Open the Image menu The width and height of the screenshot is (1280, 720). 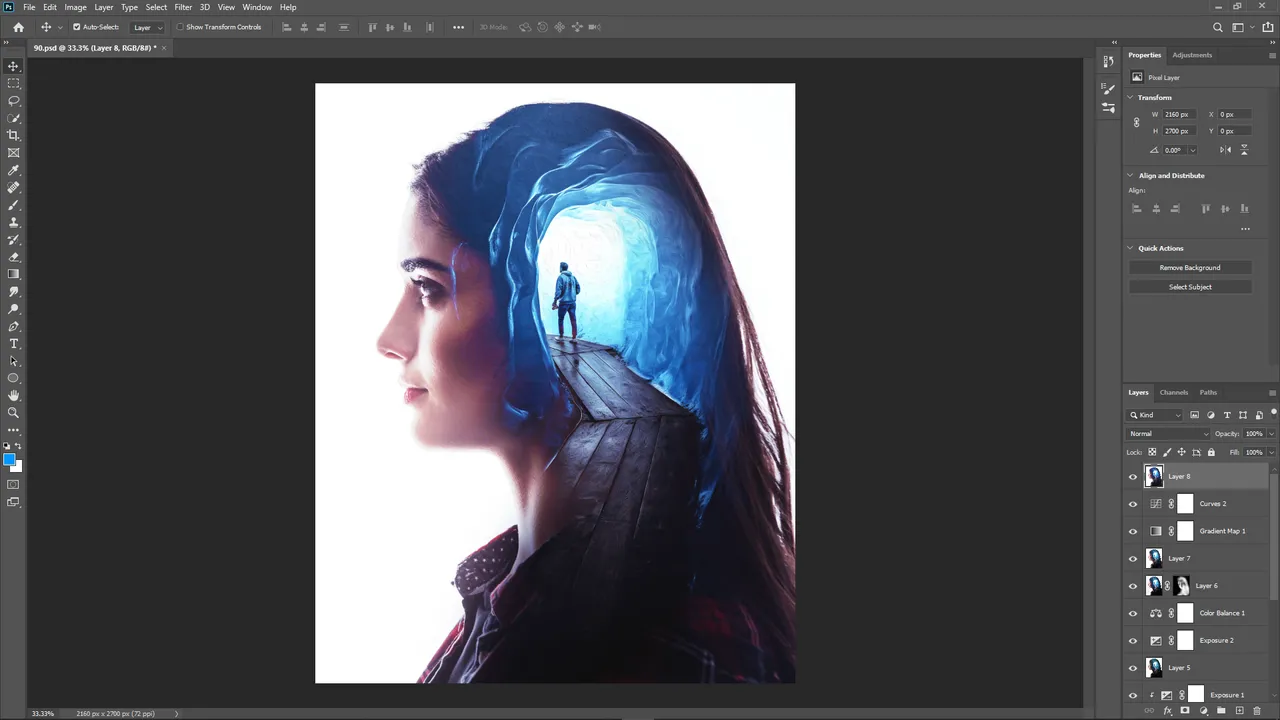[75, 7]
